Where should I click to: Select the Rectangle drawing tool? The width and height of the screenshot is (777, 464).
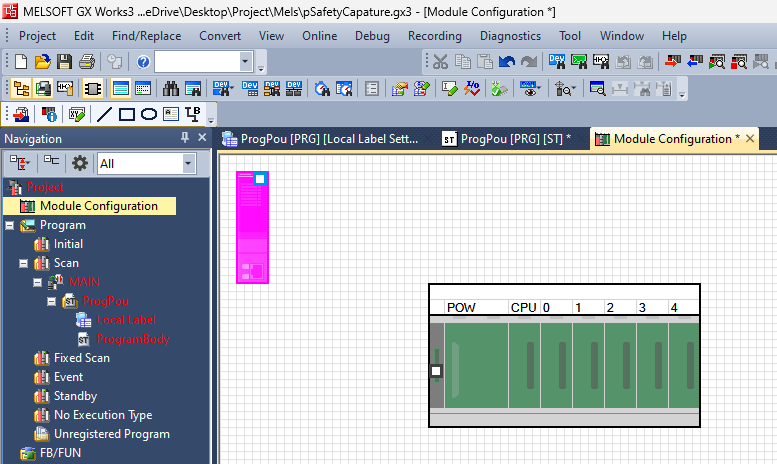(x=126, y=114)
